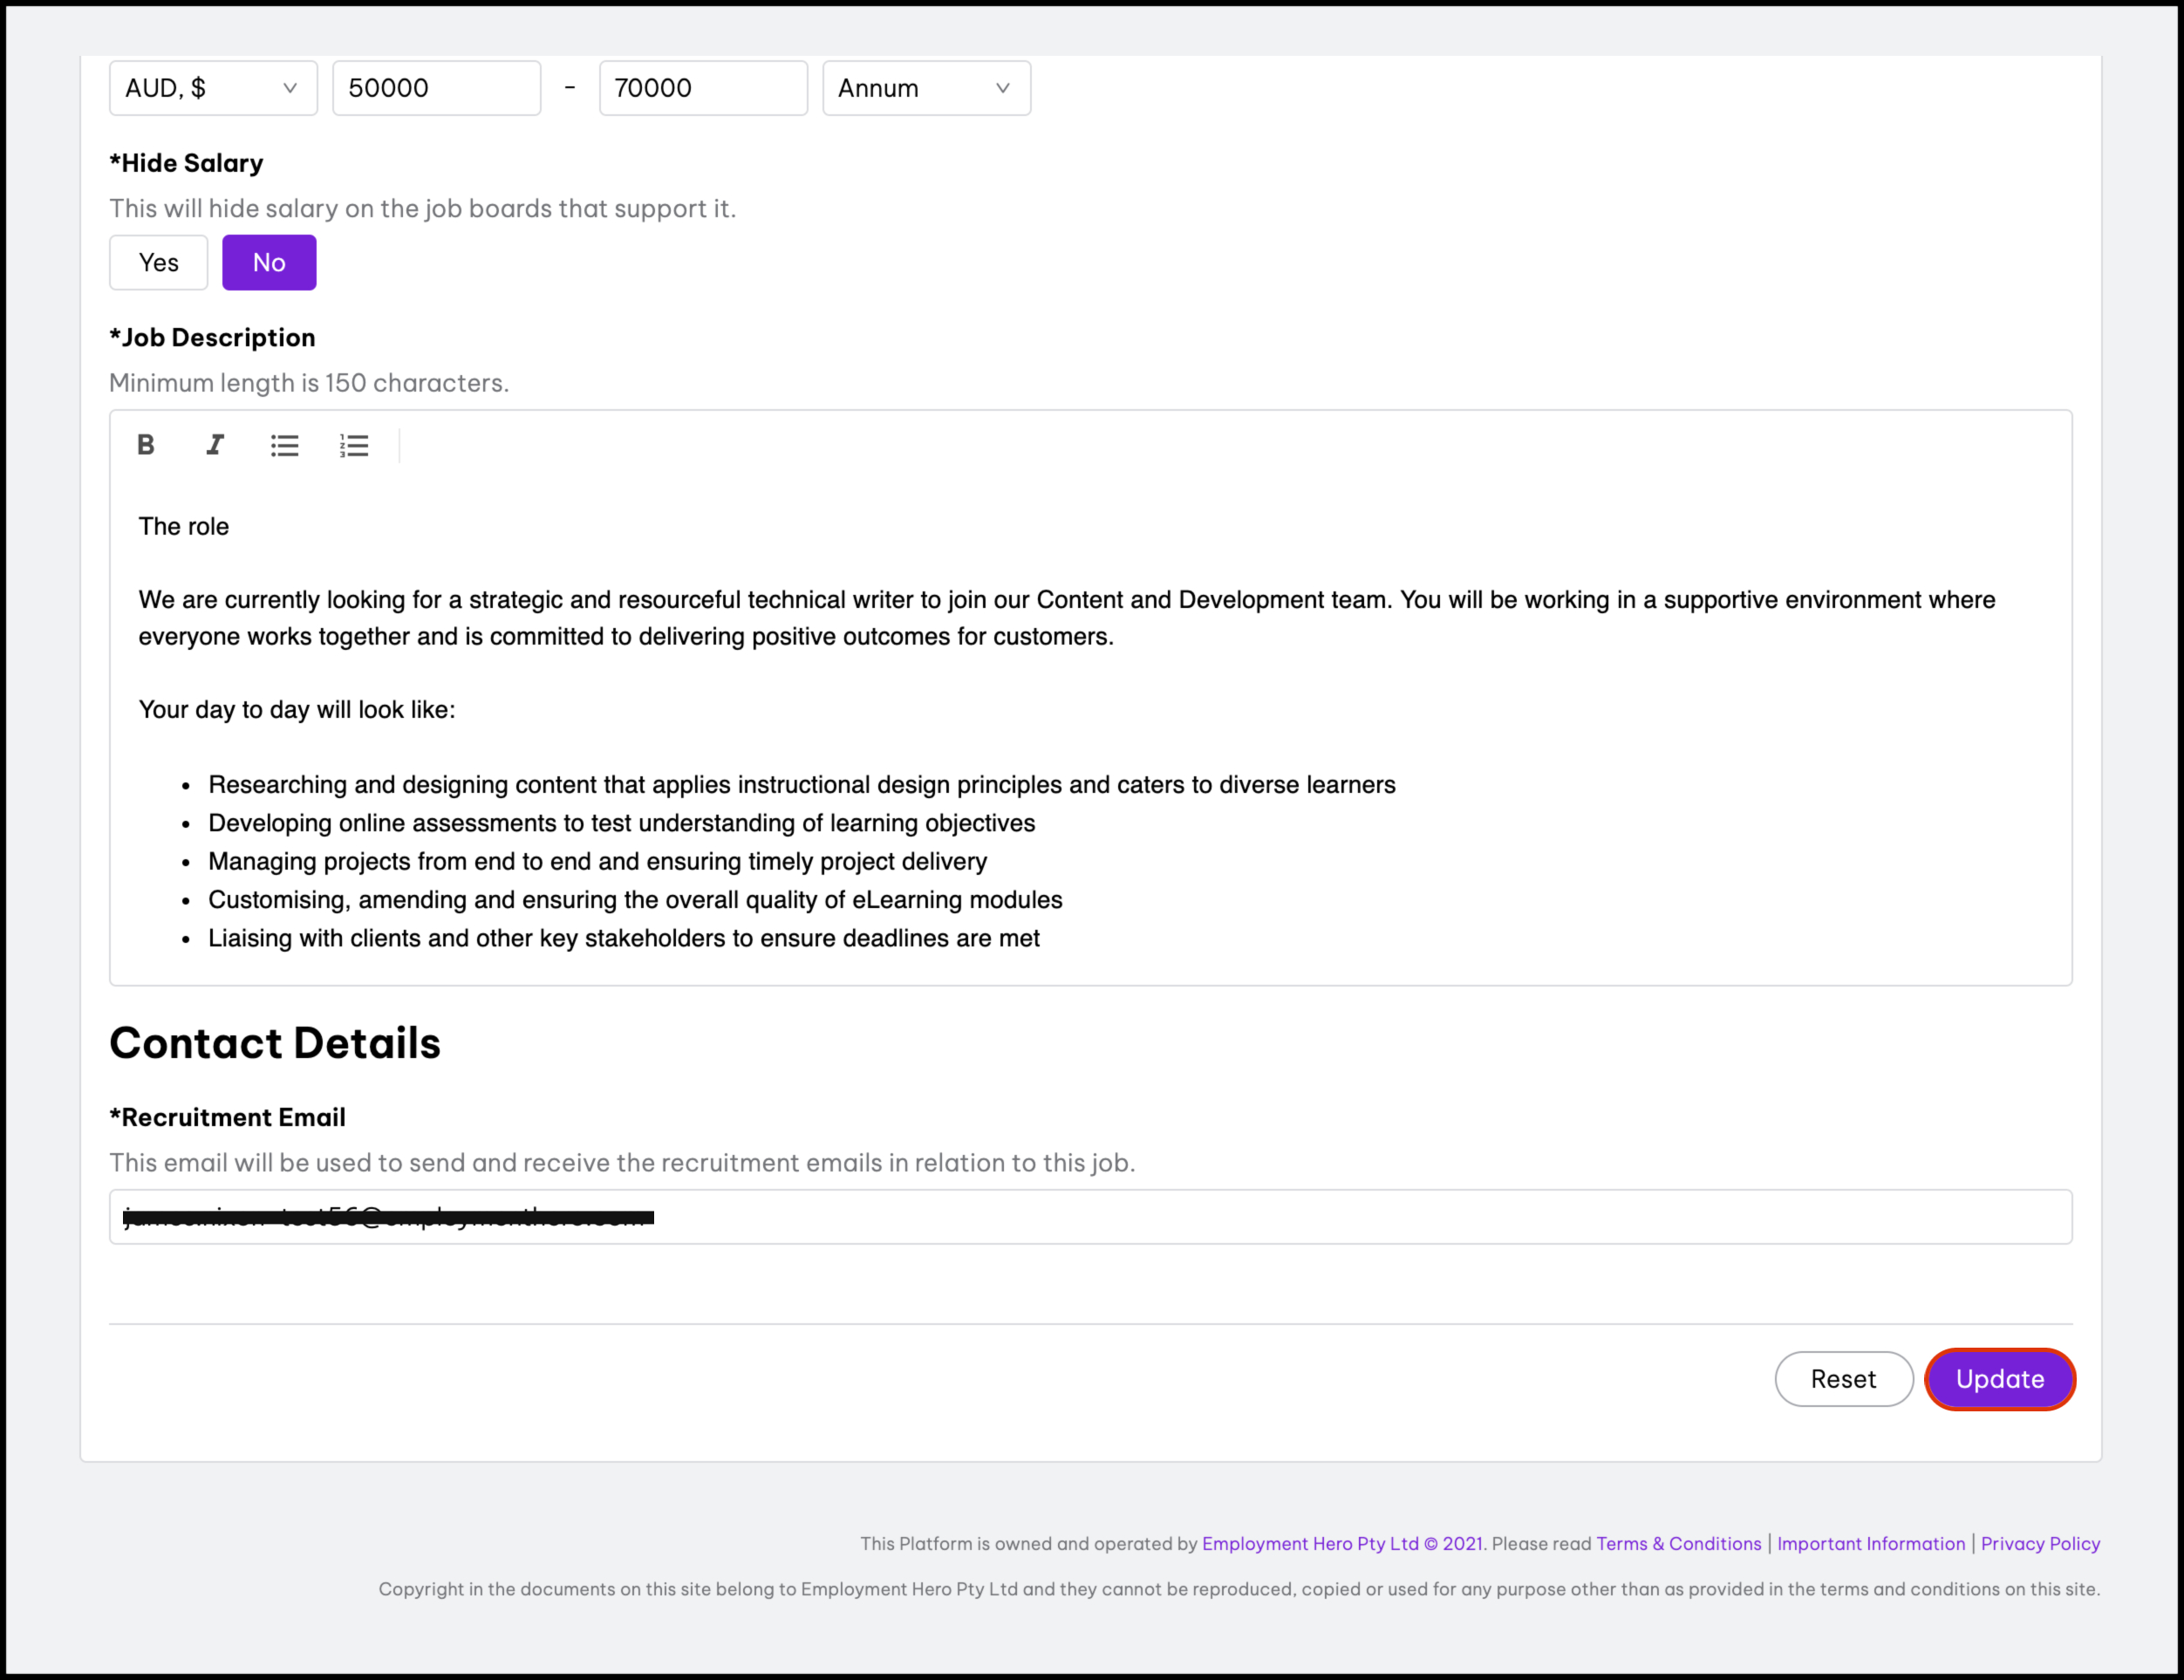Open the AUD currency dropdown
The width and height of the screenshot is (2184, 1680).
(213, 88)
